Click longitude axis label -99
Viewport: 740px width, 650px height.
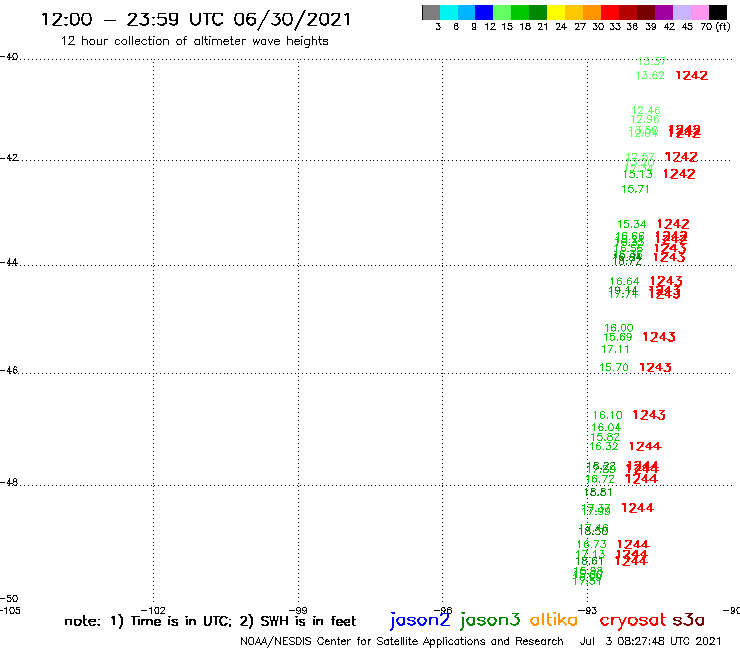298,611
